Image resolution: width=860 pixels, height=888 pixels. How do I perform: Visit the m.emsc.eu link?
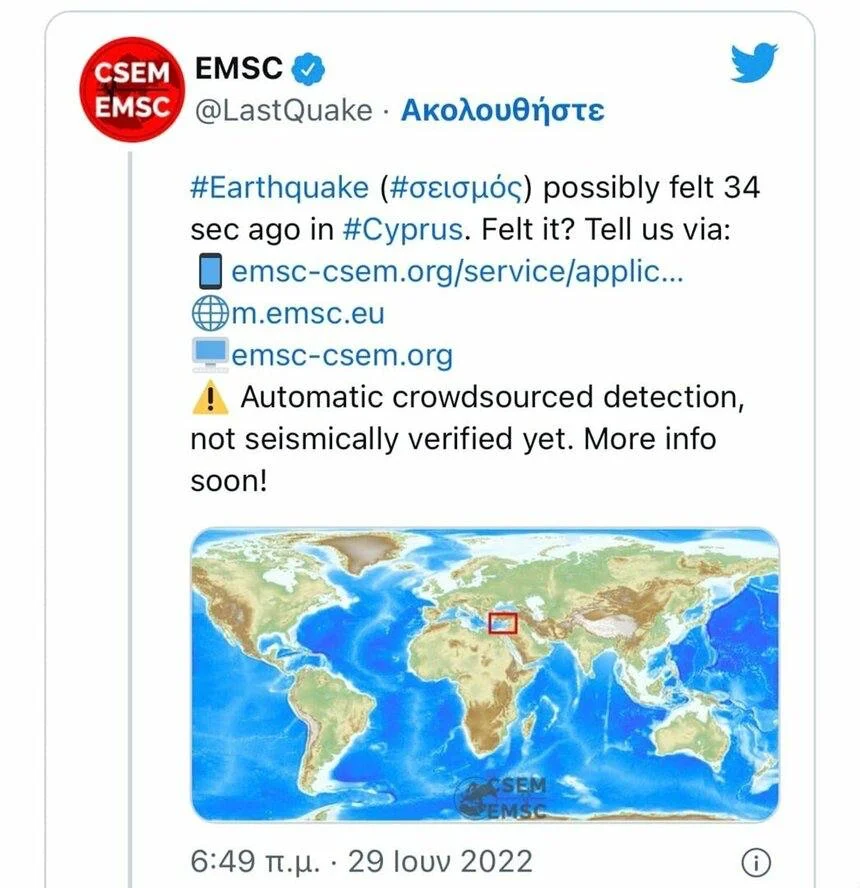point(308,313)
